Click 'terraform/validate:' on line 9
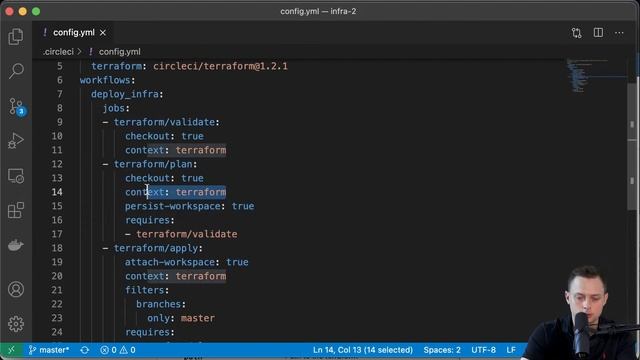The image size is (640, 360). coord(167,122)
